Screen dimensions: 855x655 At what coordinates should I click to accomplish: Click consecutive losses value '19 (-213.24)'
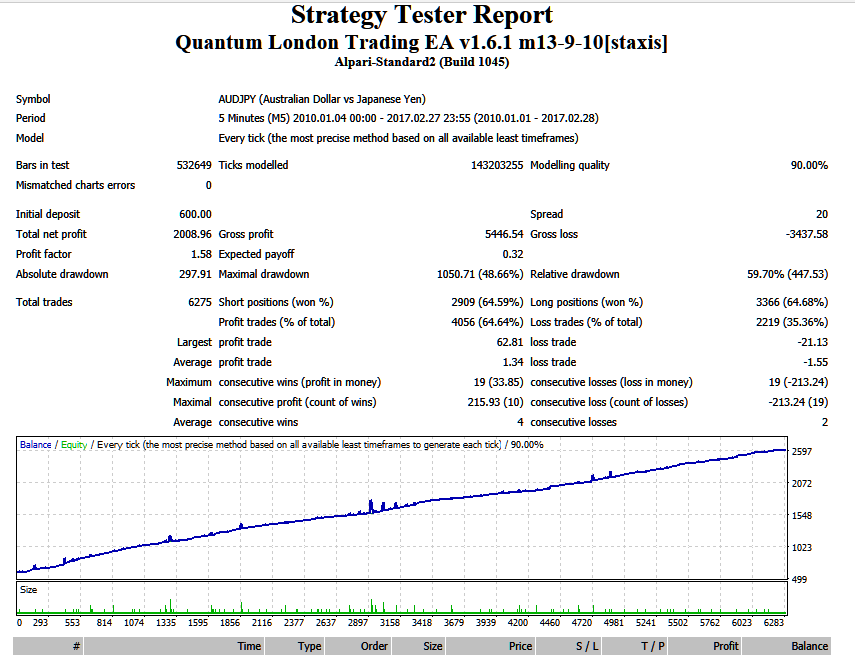(798, 382)
